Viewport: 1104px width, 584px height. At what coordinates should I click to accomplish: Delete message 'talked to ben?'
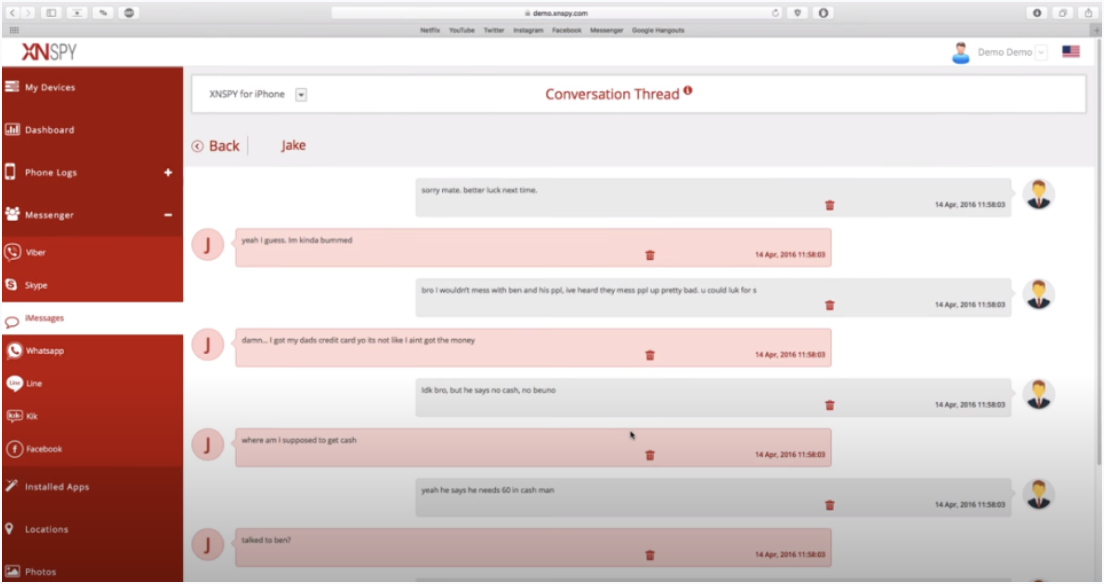pyautogui.click(x=650, y=555)
